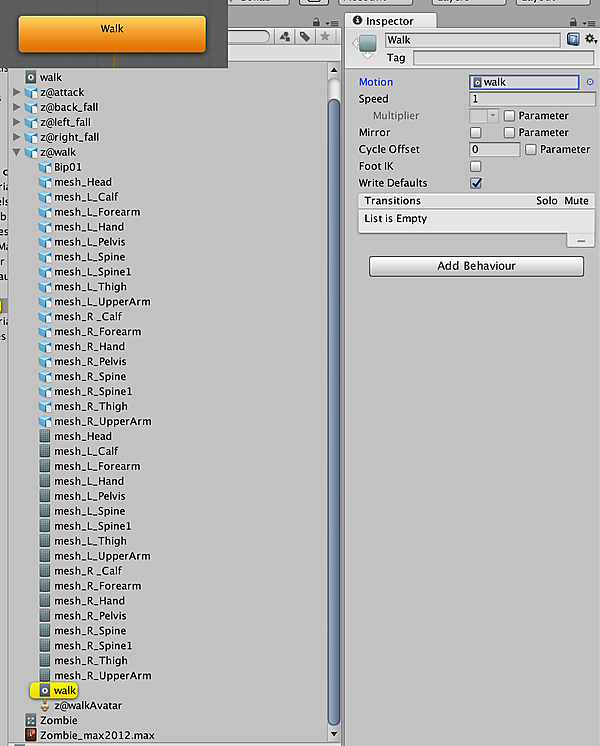Enable the Cycle Offset Parameter checkbox
The image size is (600, 746).
(x=531, y=149)
